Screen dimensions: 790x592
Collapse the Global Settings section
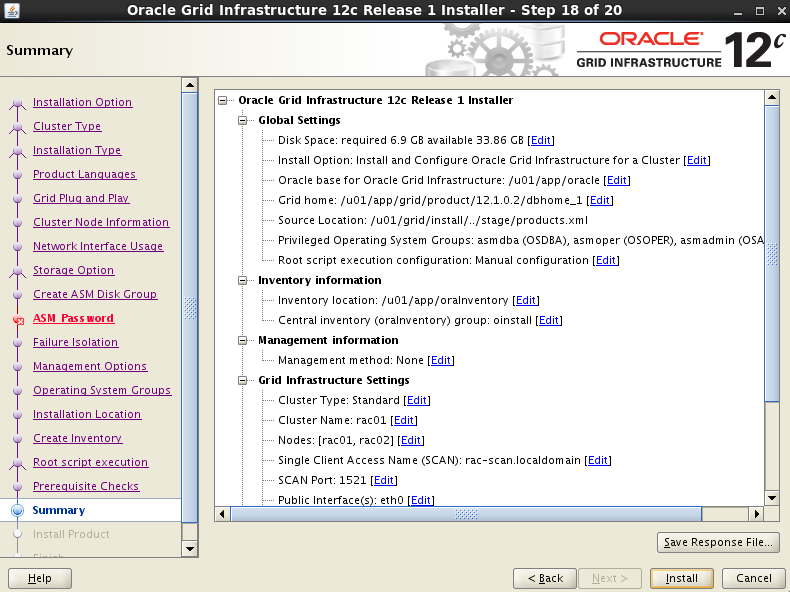(242, 120)
